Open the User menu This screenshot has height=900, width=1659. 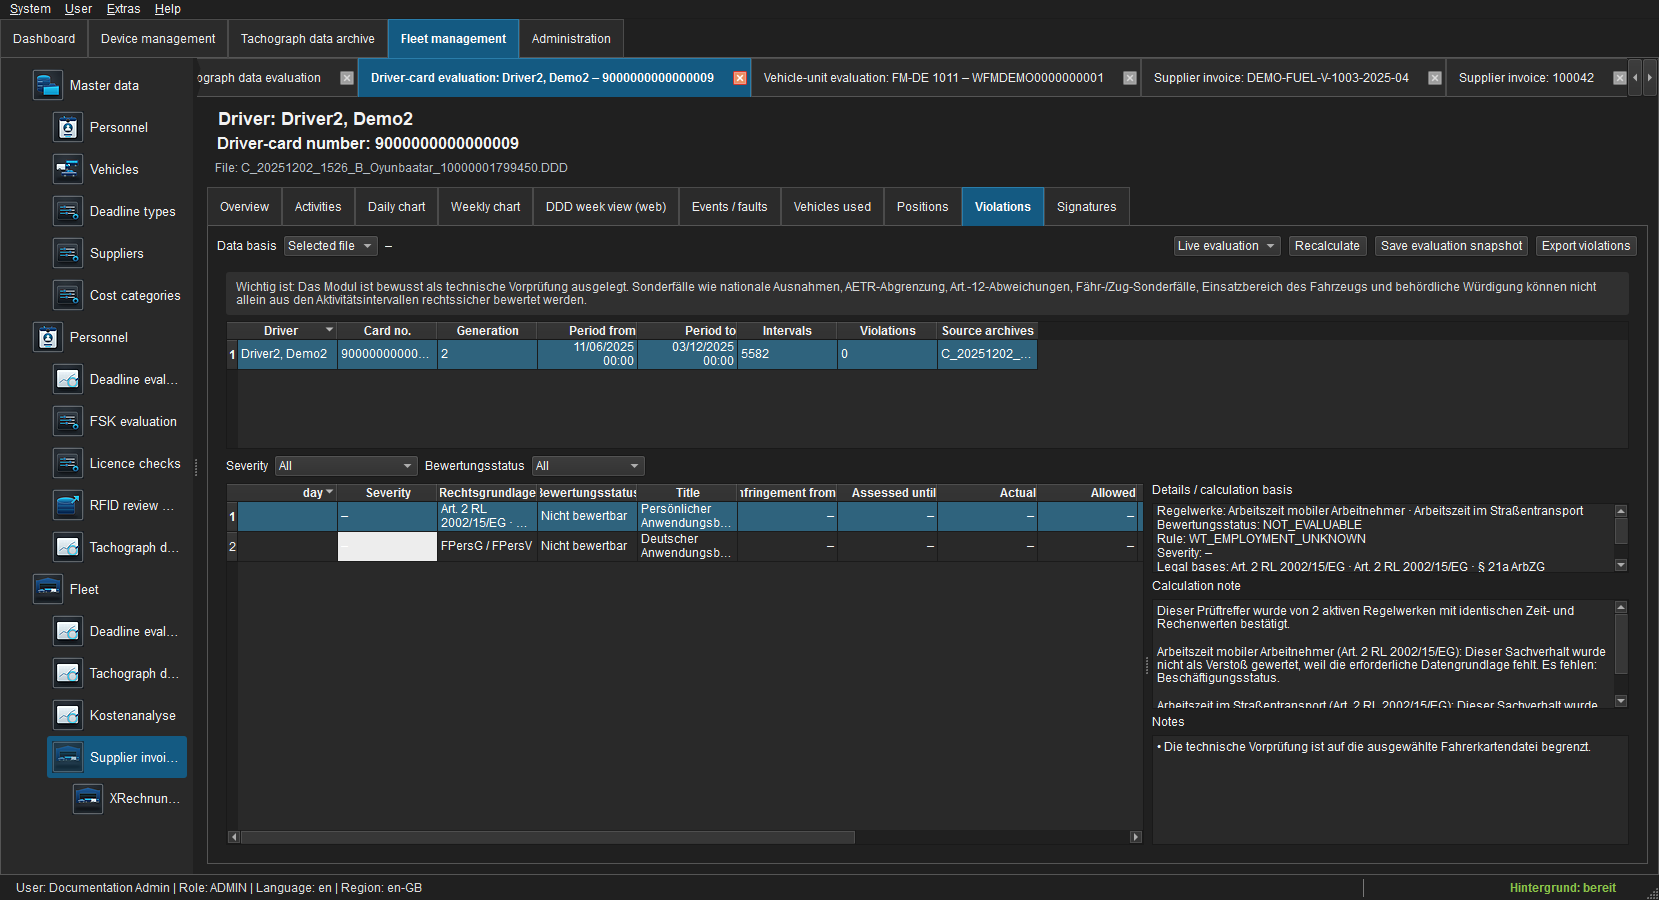pos(78,9)
